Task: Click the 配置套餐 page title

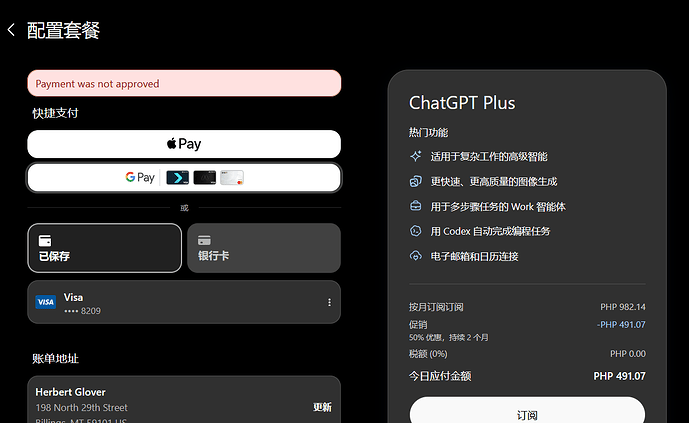Action: (x=63, y=30)
